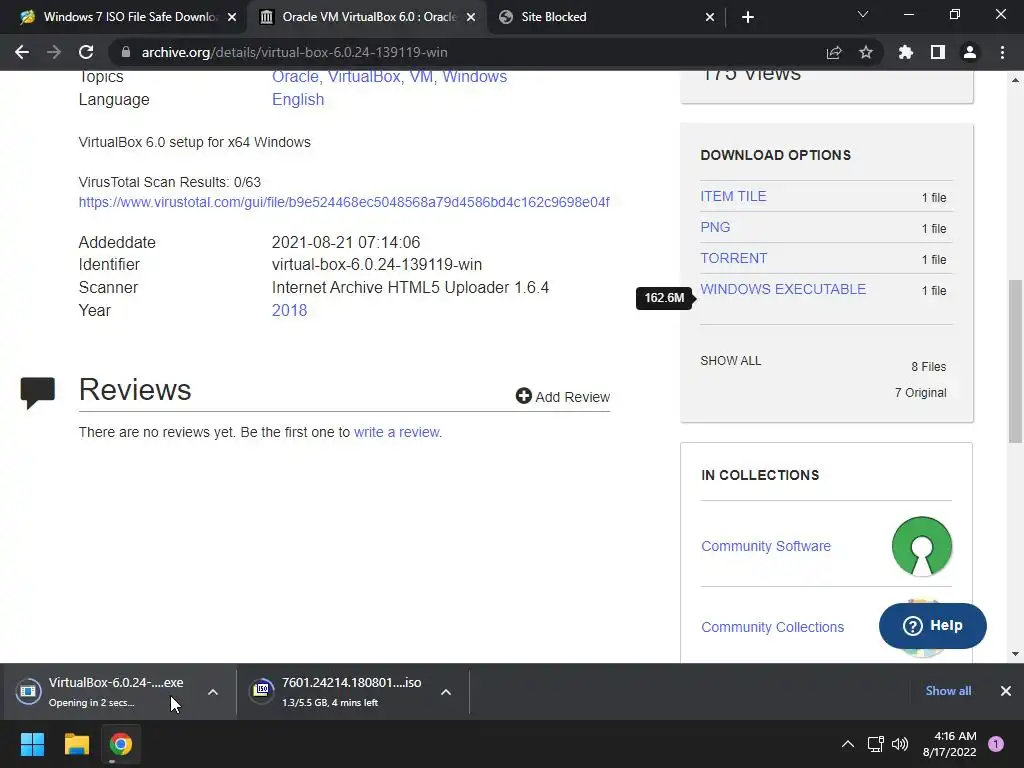Open the Community Collections link
The height and width of the screenshot is (768, 1024).
point(773,627)
